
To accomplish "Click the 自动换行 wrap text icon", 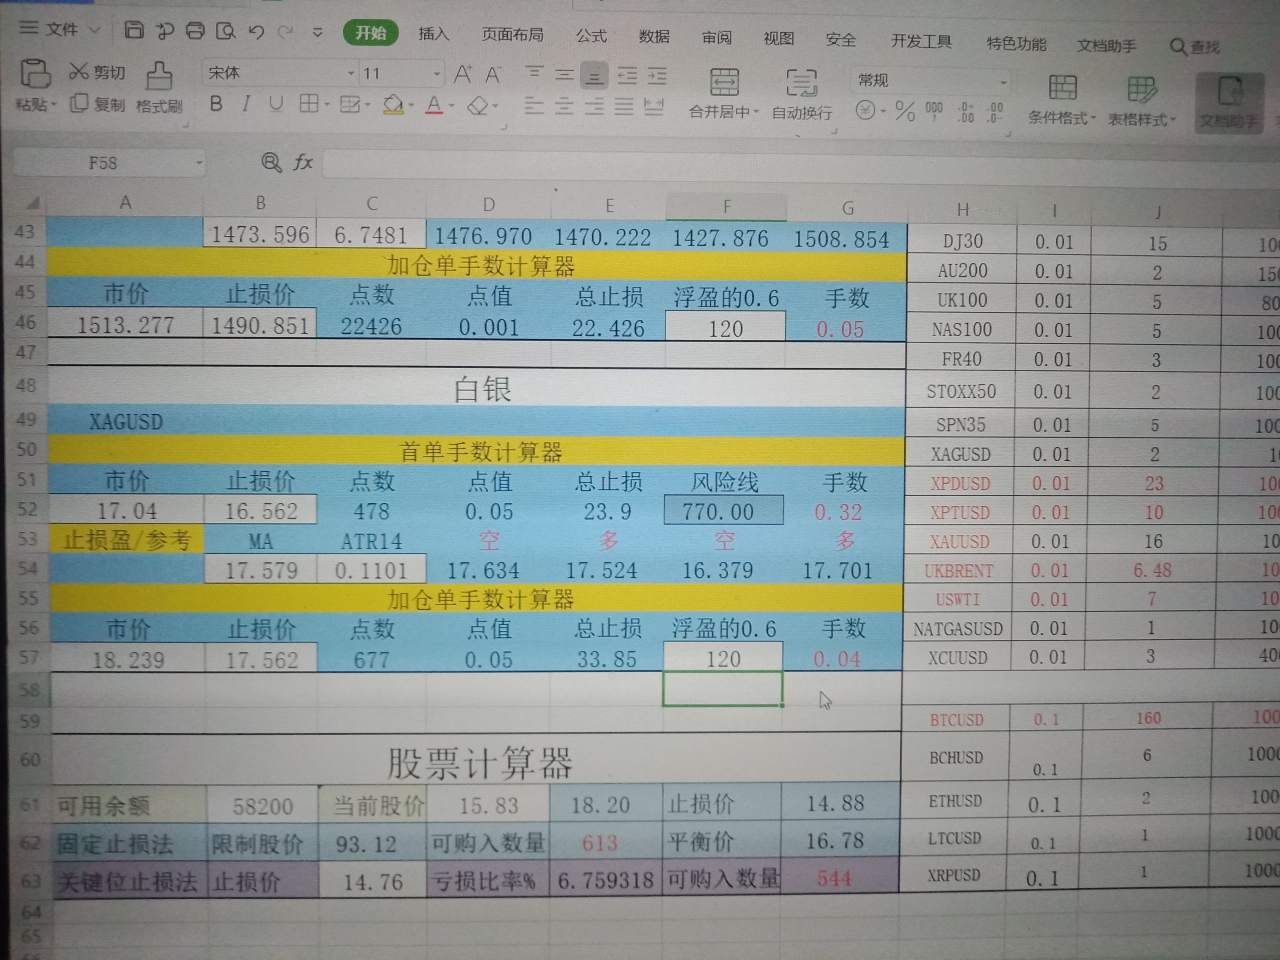I will 801,82.
